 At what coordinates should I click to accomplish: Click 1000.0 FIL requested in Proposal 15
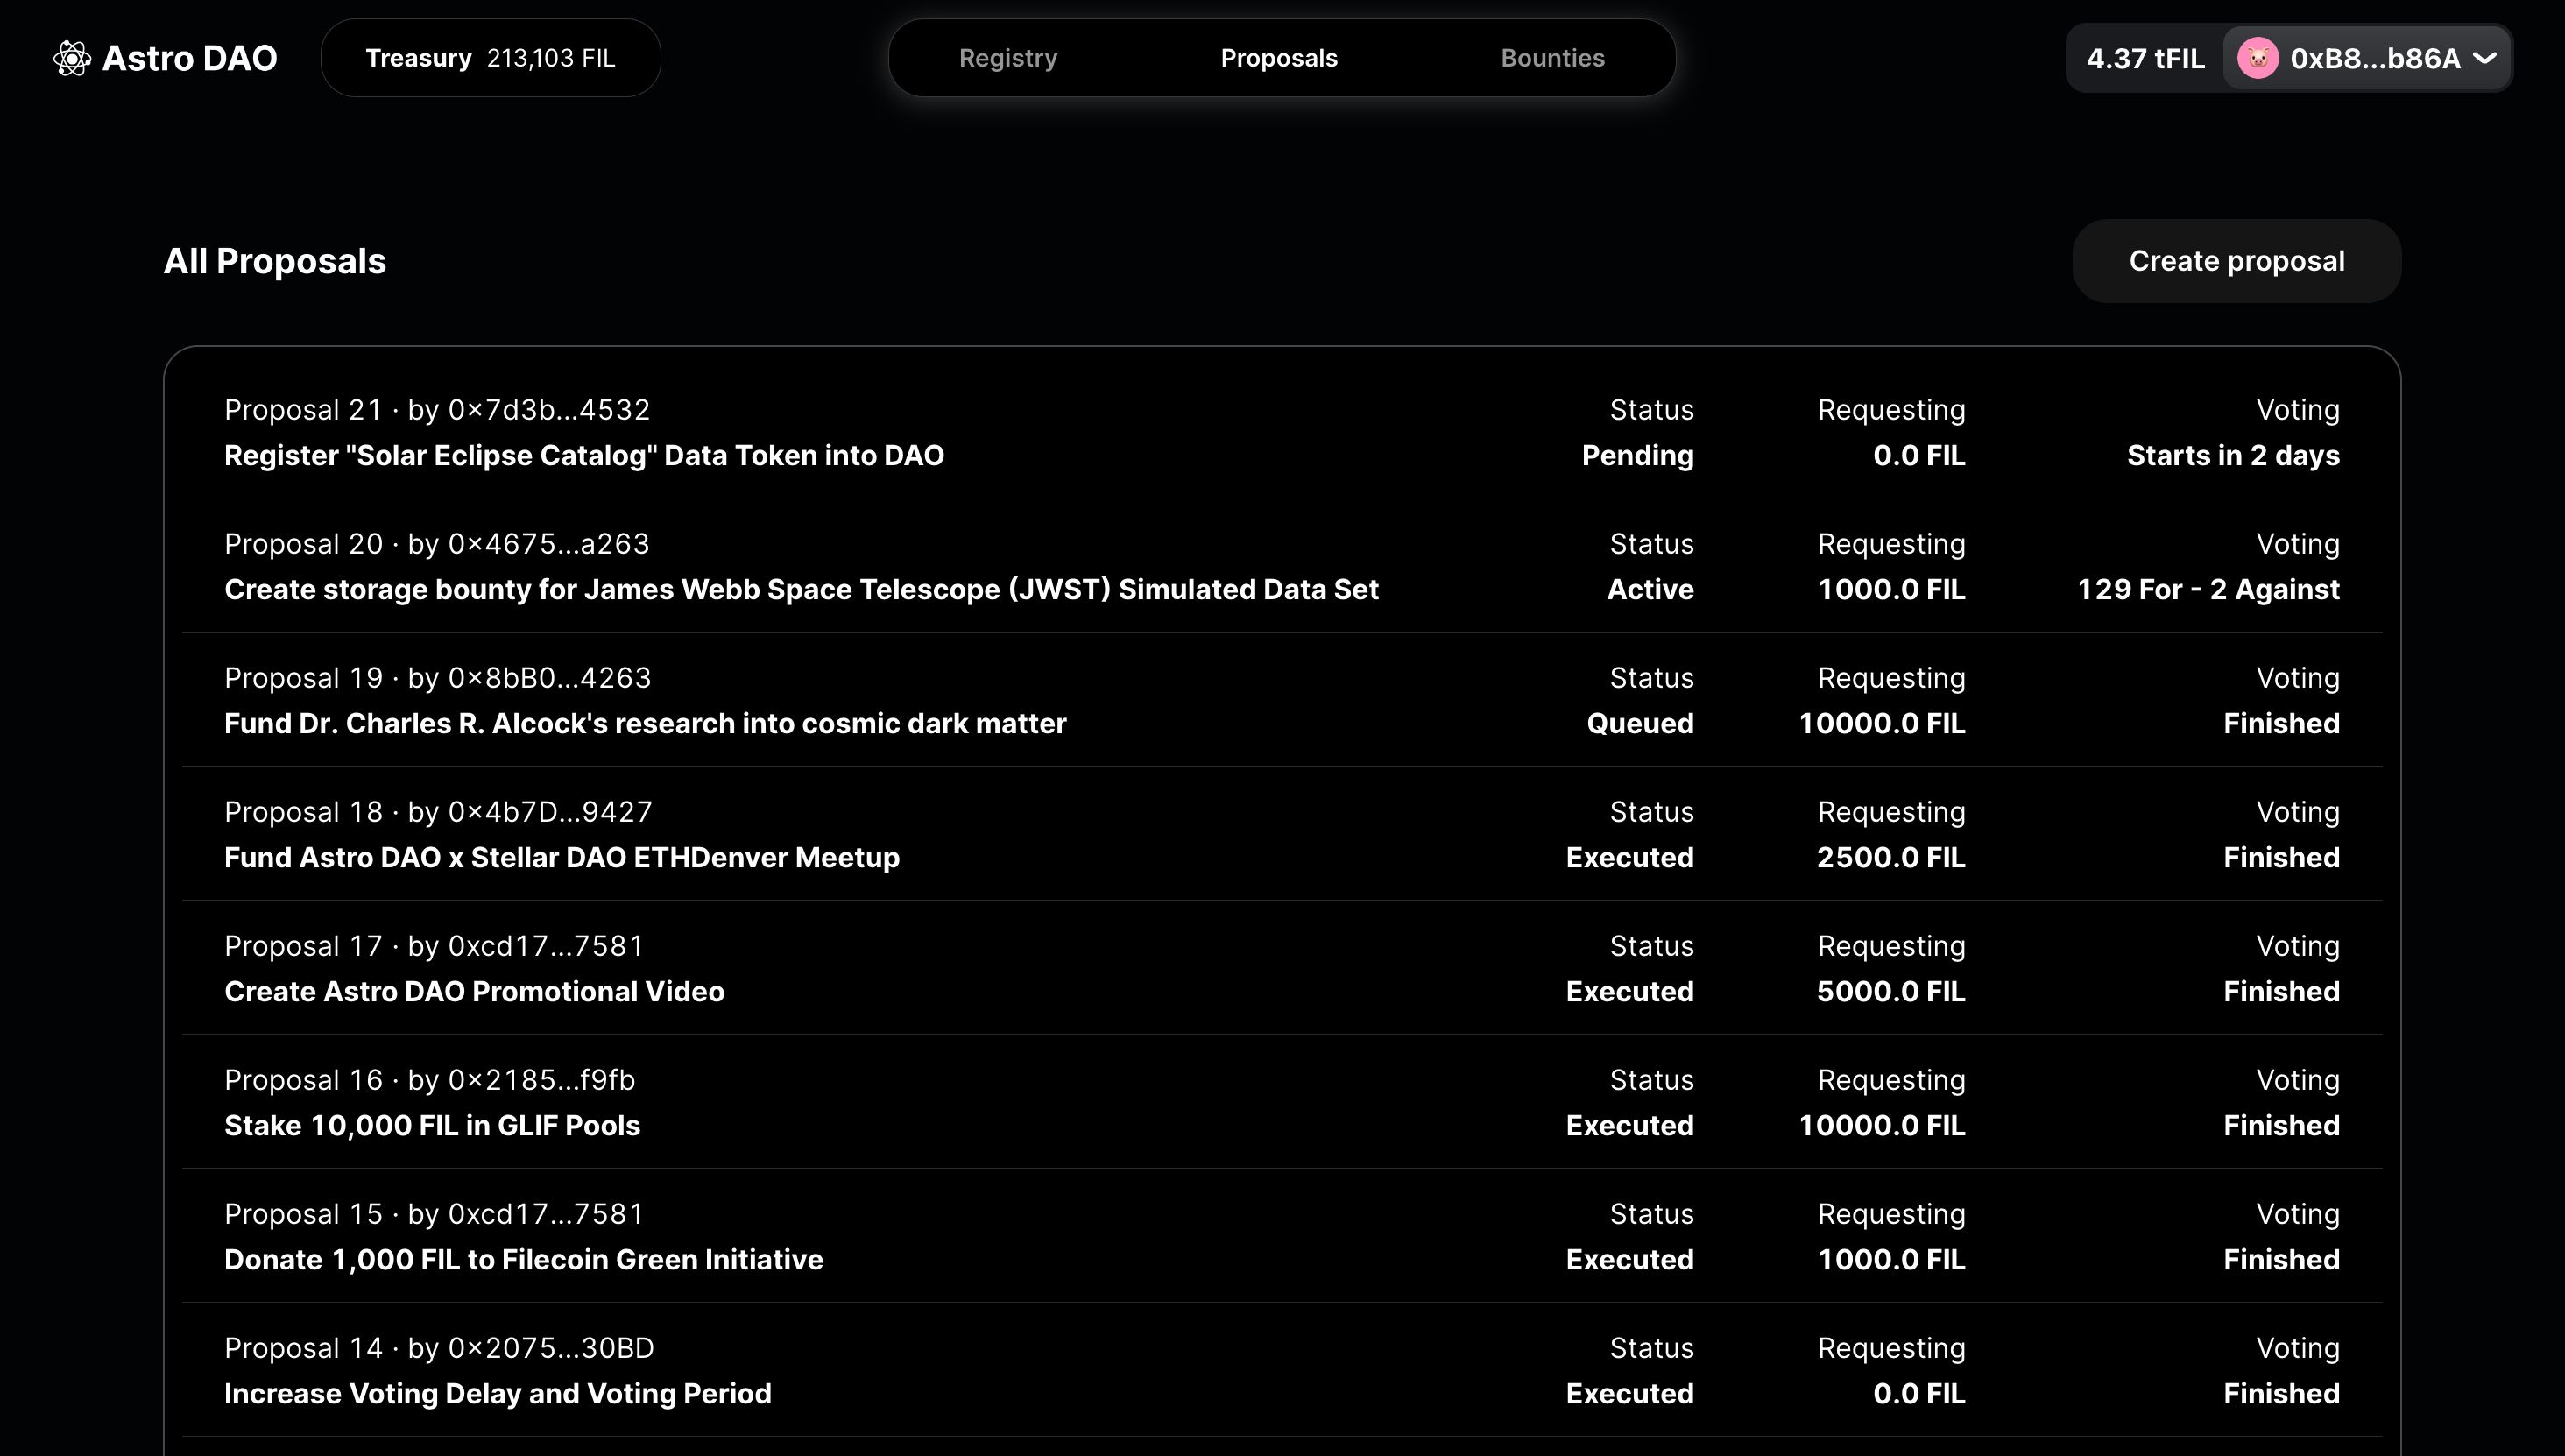click(x=1891, y=1260)
